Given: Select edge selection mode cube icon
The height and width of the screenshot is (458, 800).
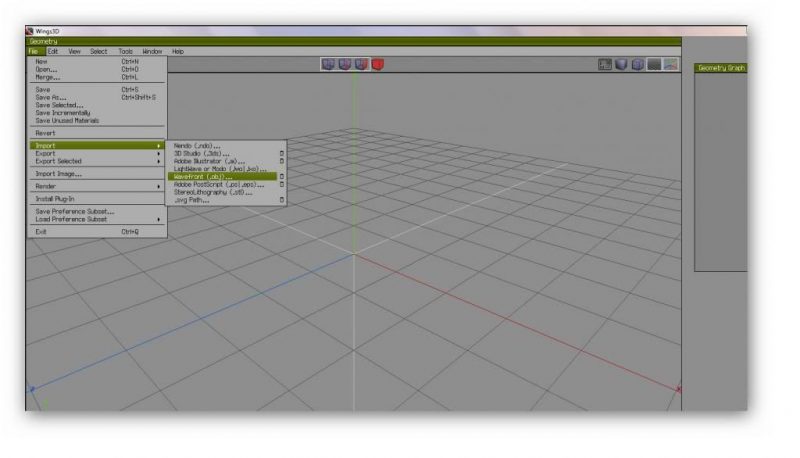Looking at the screenshot, I should pyautogui.click(x=344, y=65).
